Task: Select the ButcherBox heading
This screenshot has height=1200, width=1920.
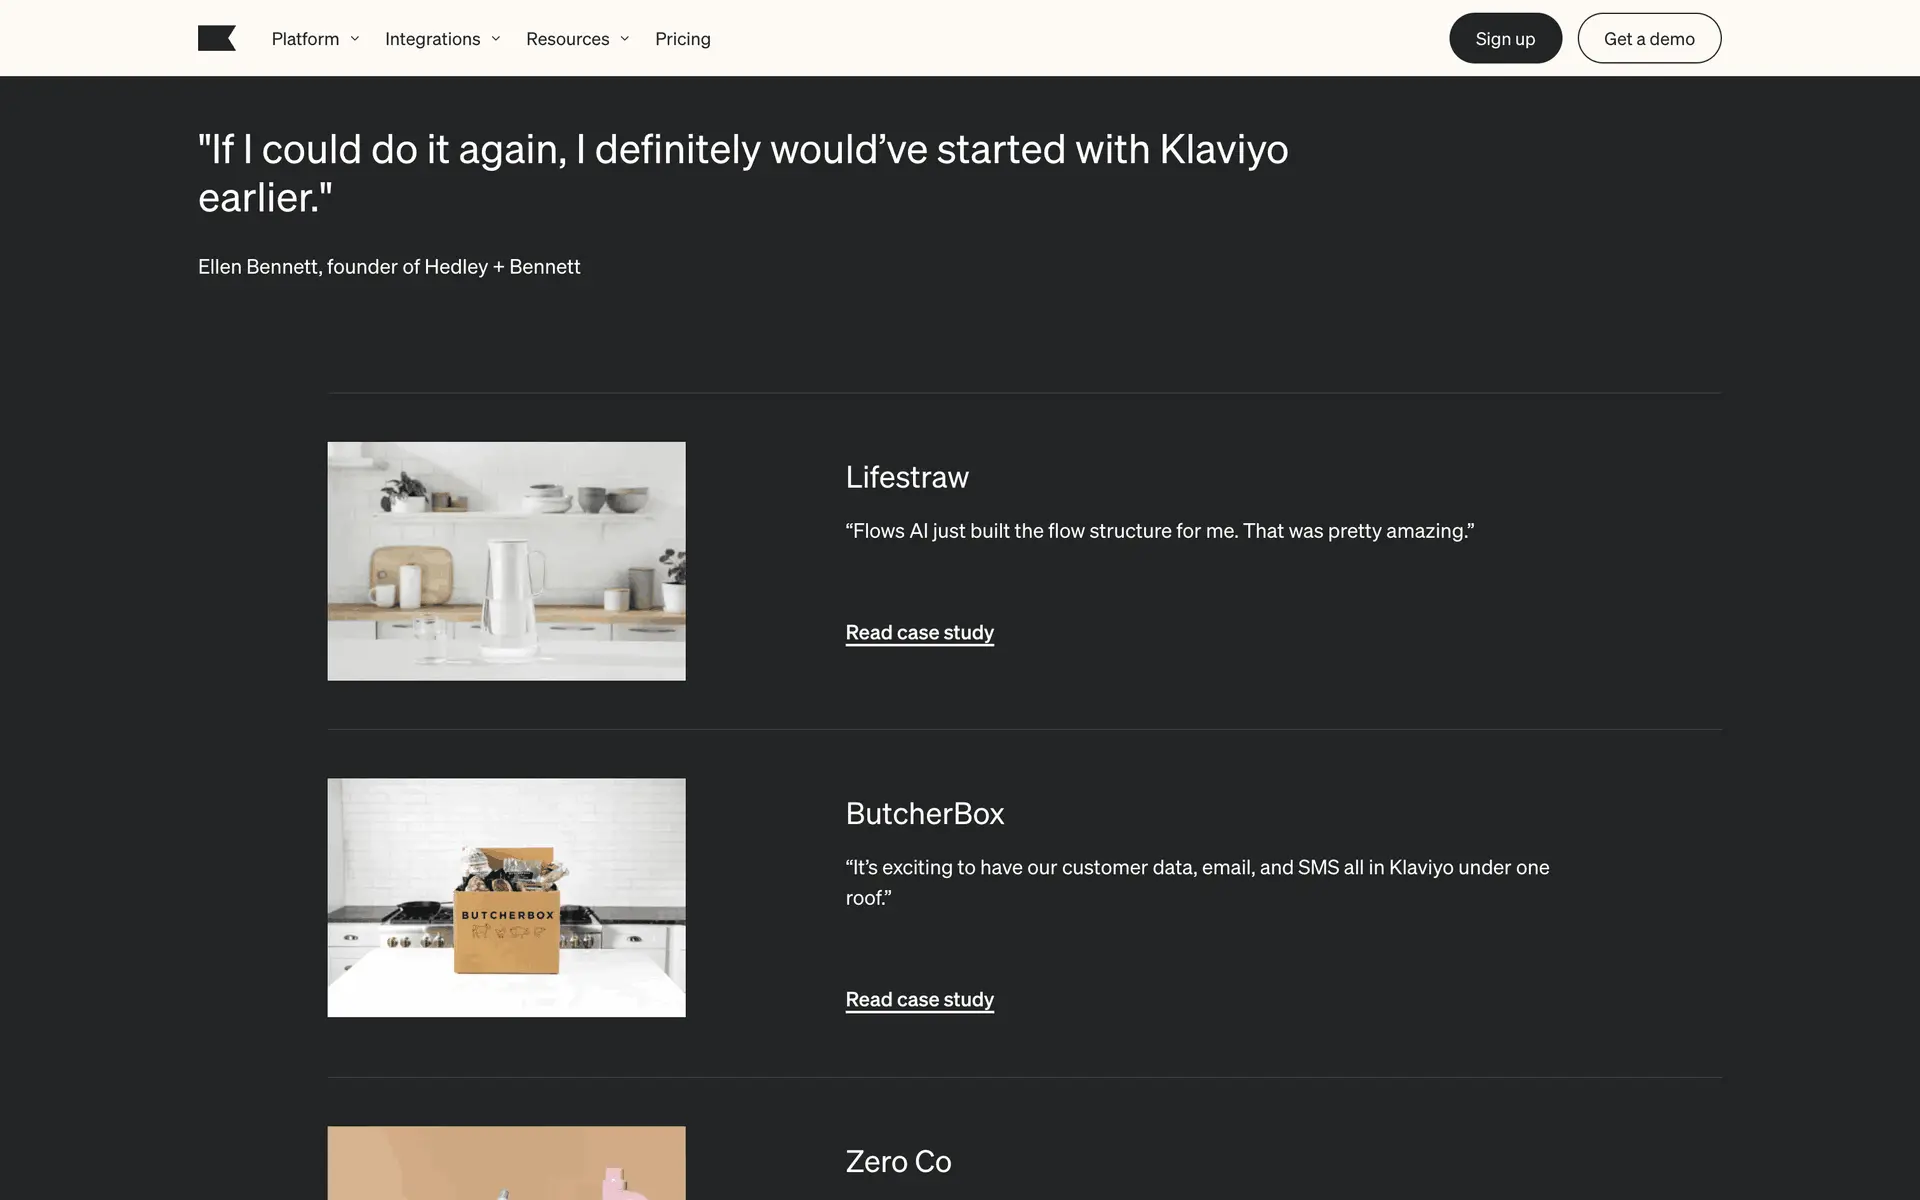Action: [x=924, y=814]
